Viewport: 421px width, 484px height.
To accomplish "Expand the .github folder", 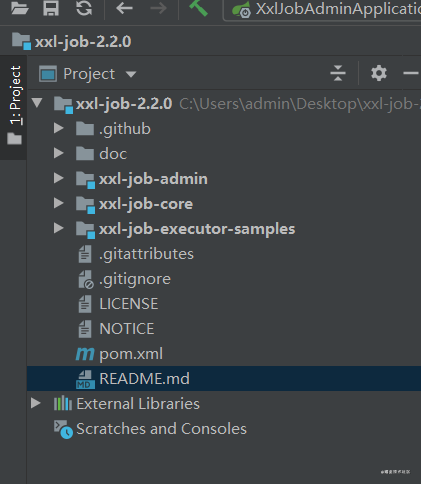I will tap(58, 128).
